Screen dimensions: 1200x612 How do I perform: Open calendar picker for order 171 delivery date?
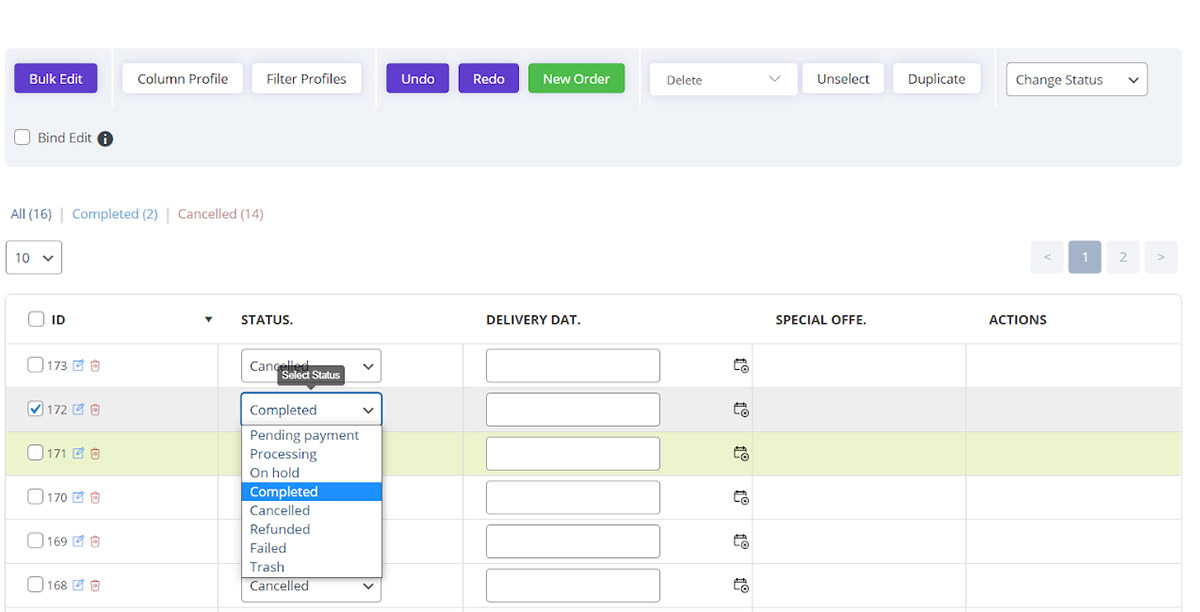[741, 454]
